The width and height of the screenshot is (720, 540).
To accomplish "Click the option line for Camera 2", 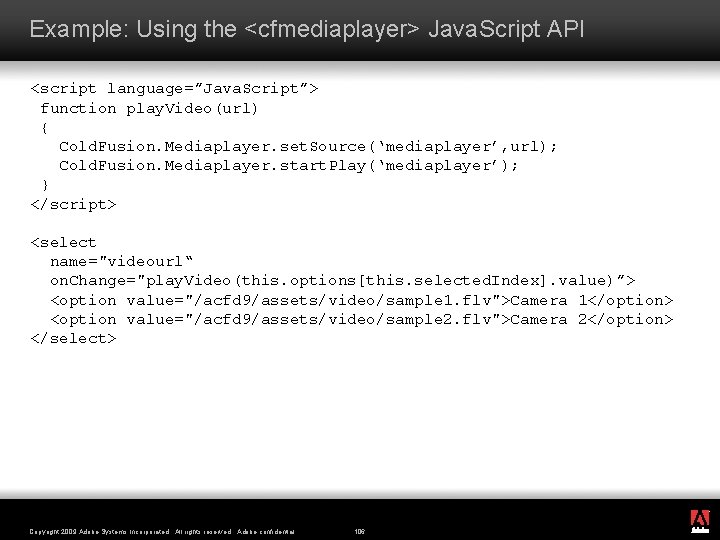I will (x=362, y=319).
